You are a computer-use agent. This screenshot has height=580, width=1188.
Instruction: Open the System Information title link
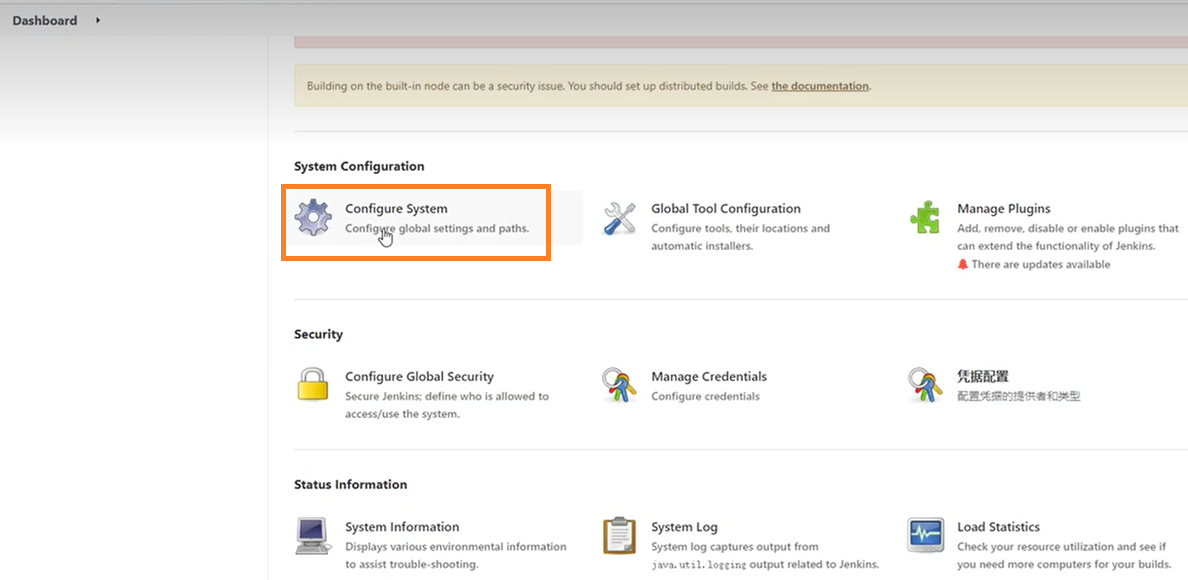(x=402, y=527)
